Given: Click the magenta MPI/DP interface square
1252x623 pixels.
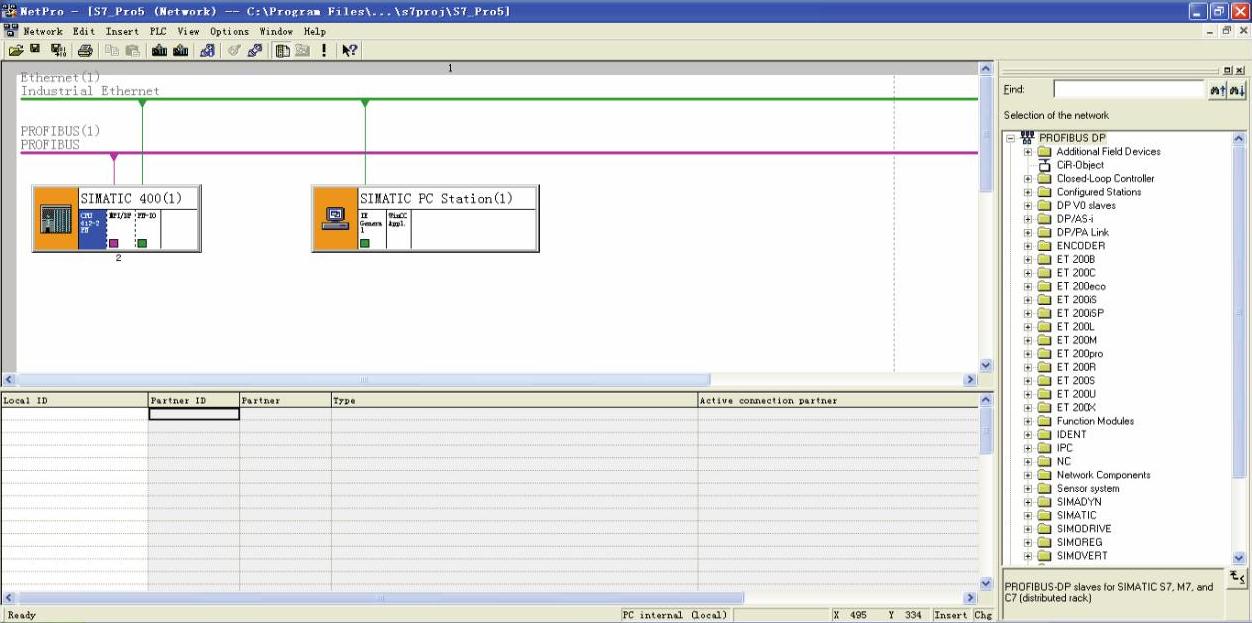Looking at the screenshot, I should pos(114,243).
